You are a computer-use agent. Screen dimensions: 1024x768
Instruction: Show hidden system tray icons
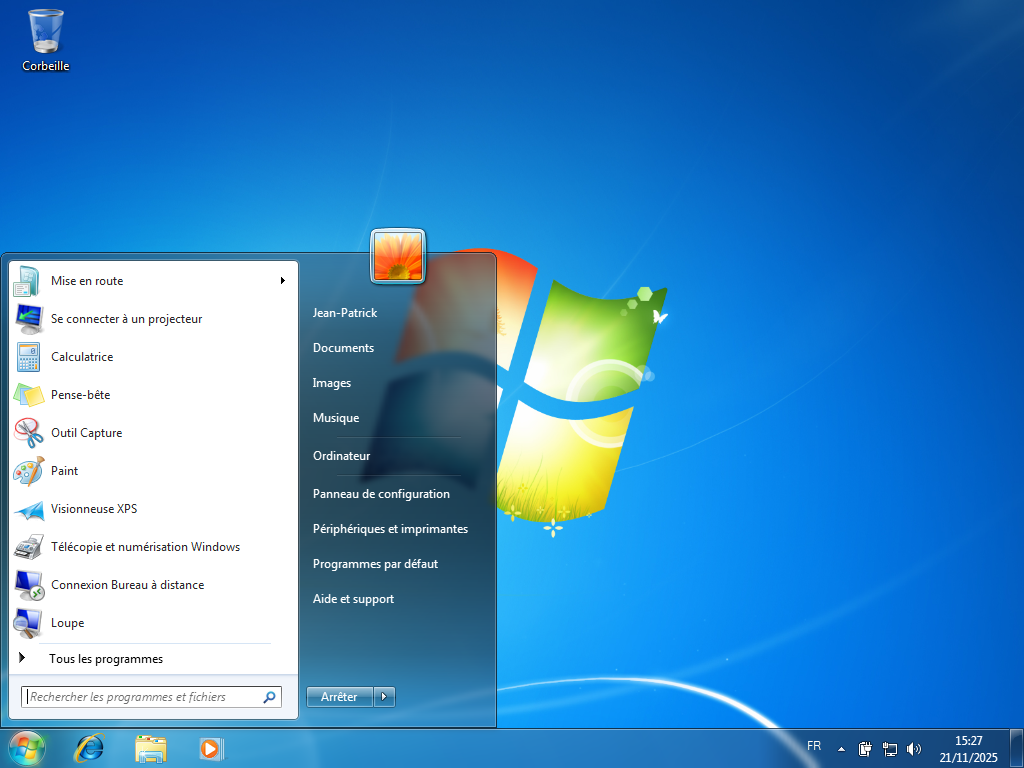pos(841,748)
